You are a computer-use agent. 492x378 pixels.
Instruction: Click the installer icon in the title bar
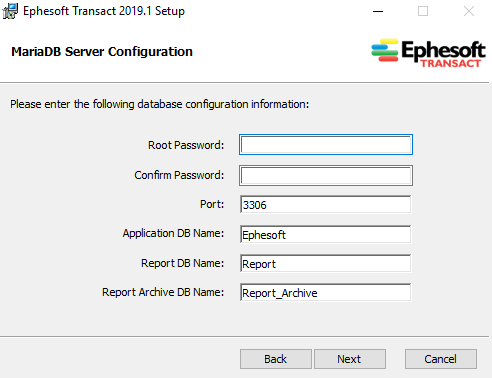tap(10, 11)
